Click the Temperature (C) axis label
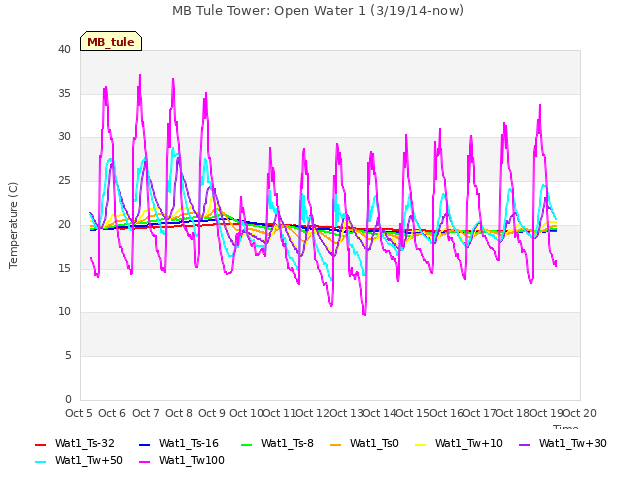The width and height of the screenshot is (640, 480). click(13, 225)
